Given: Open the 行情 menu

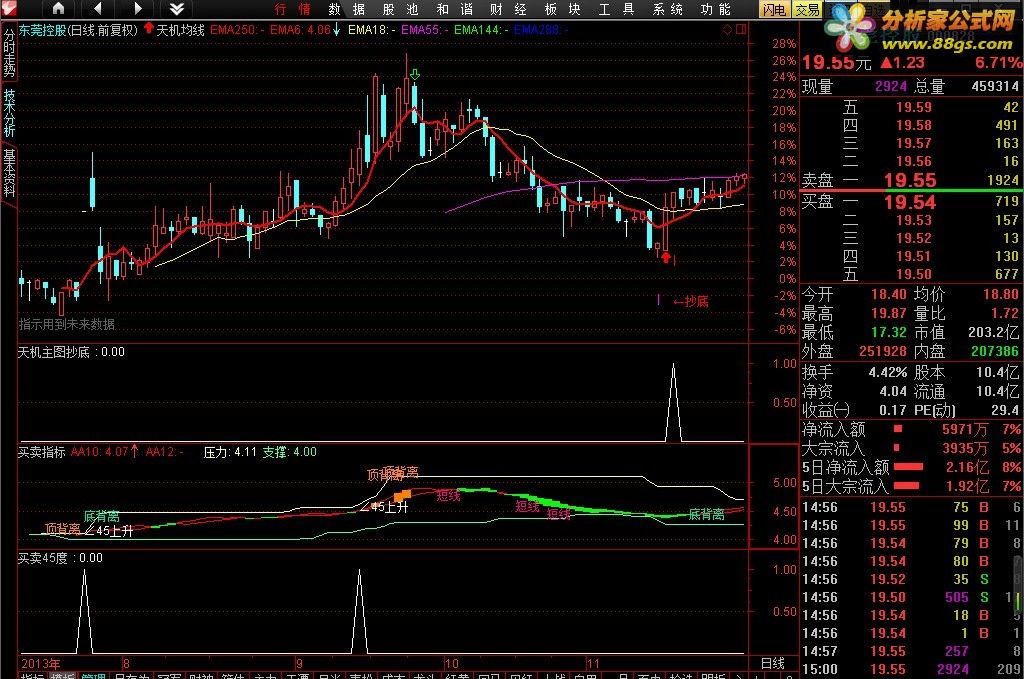Looking at the screenshot, I should (292, 9).
